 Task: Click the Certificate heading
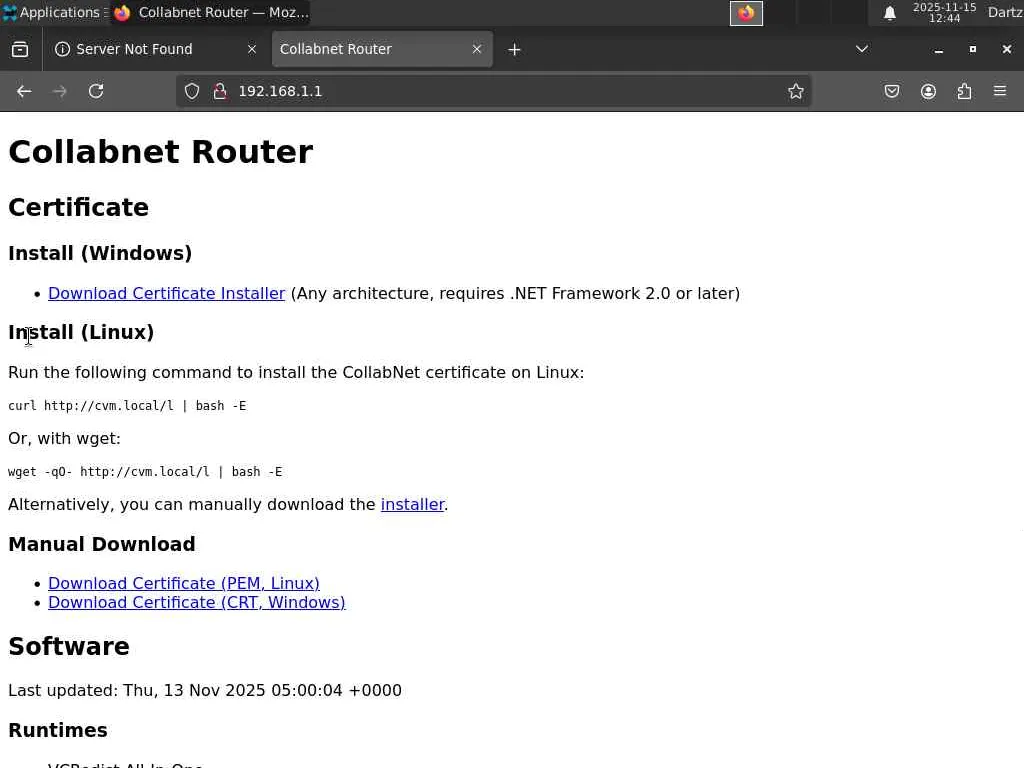pyautogui.click(x=78, y=208)
